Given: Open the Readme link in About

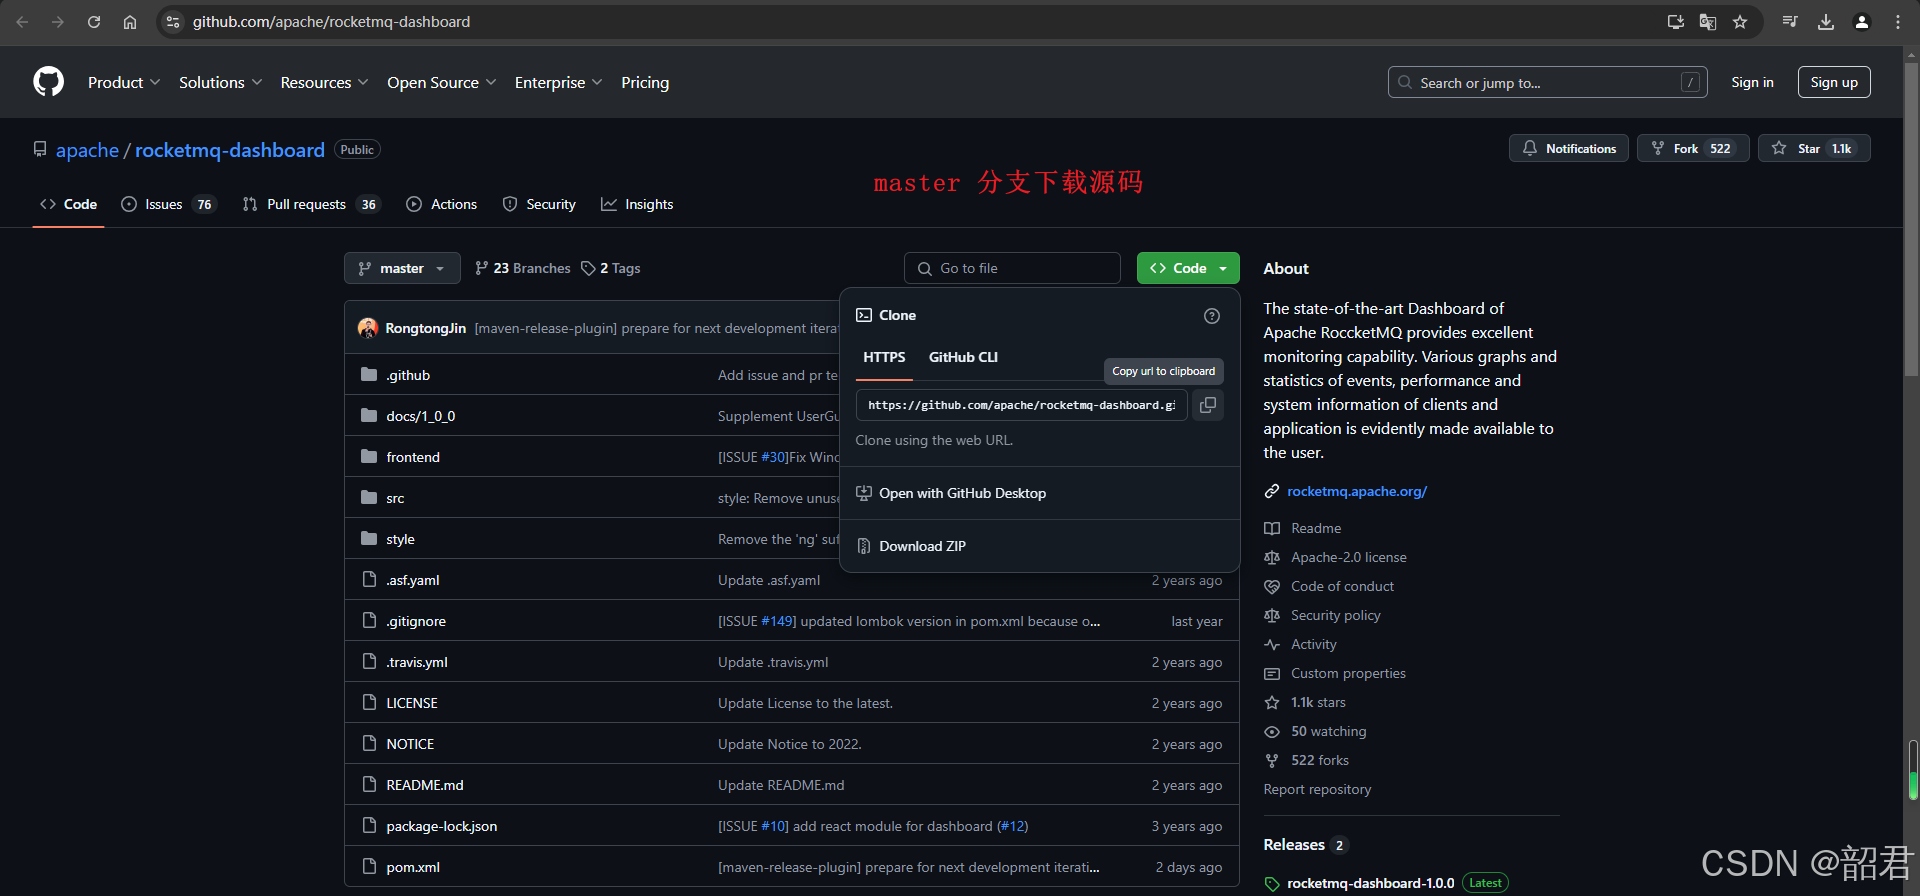Looking at the screenshot, I should coord(1315,528).
